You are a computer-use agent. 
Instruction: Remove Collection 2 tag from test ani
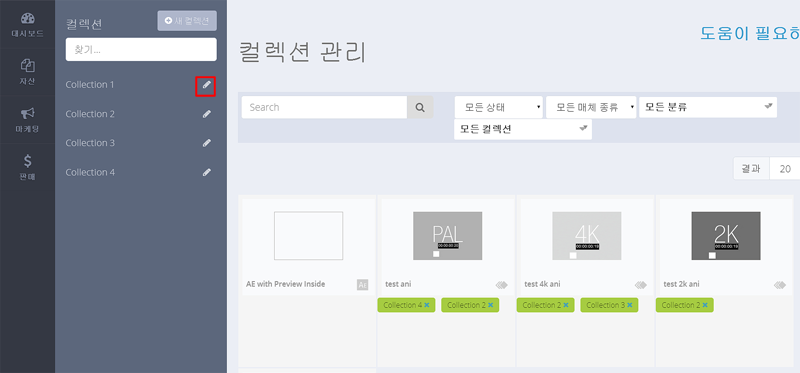click(x=490, y=305)
